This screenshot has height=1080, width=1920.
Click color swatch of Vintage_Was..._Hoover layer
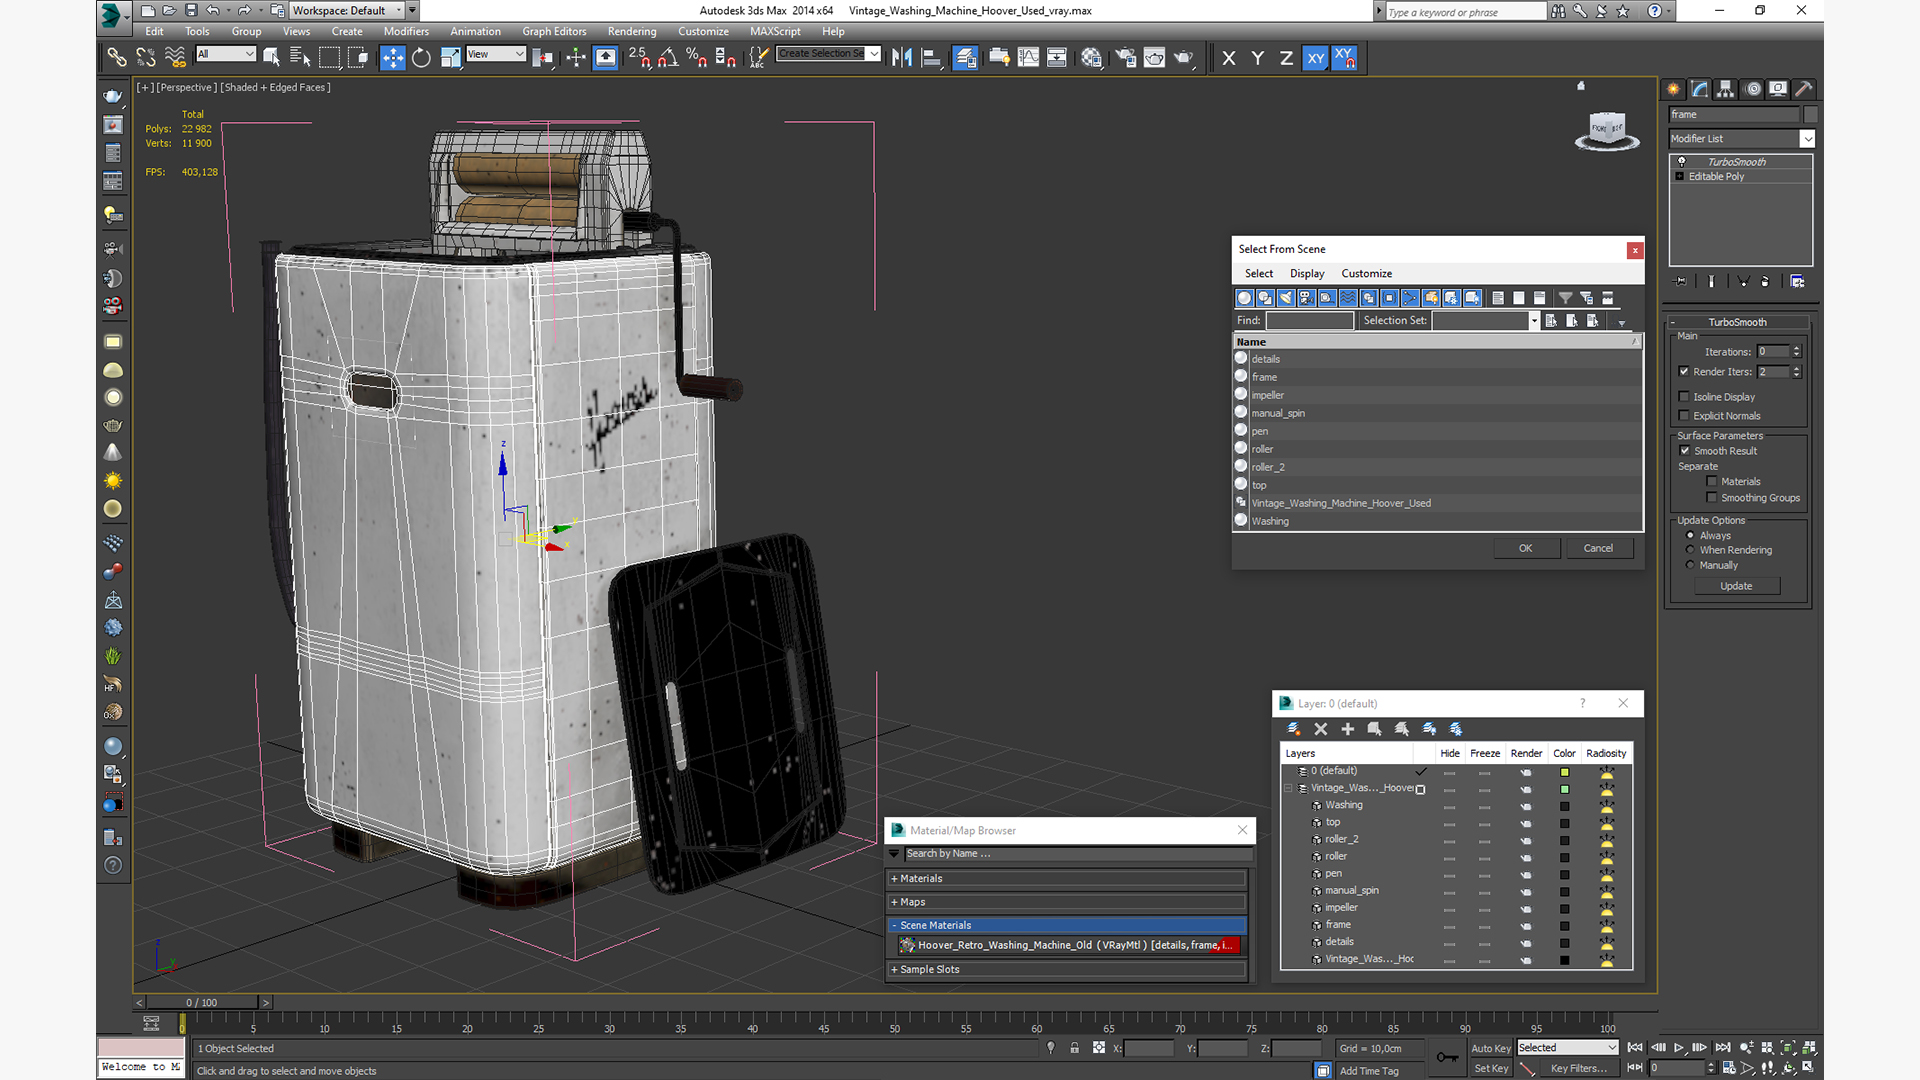1564,790
